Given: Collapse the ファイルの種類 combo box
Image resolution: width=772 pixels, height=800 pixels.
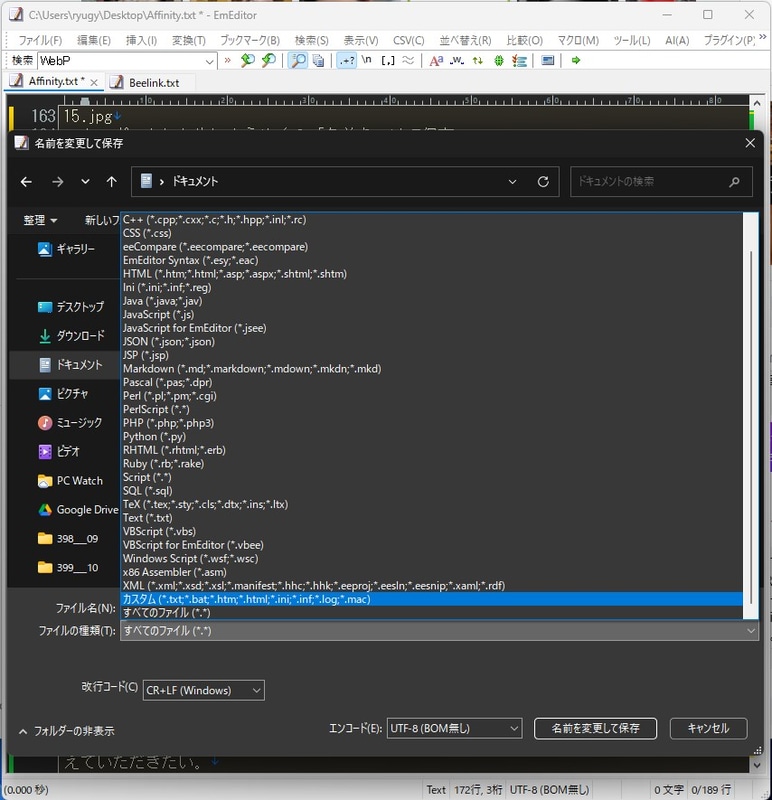Looking at the screenshot, I should click(751, 631).
